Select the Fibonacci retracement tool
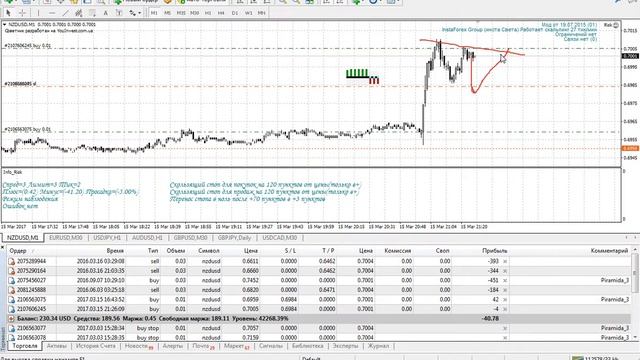 [x=92, y=13]
